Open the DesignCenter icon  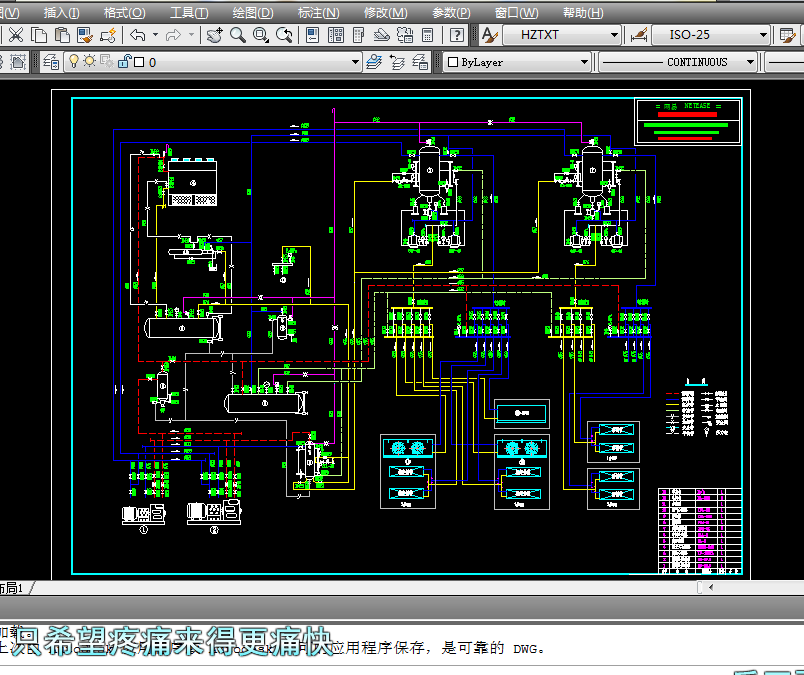tap(336, 35)
